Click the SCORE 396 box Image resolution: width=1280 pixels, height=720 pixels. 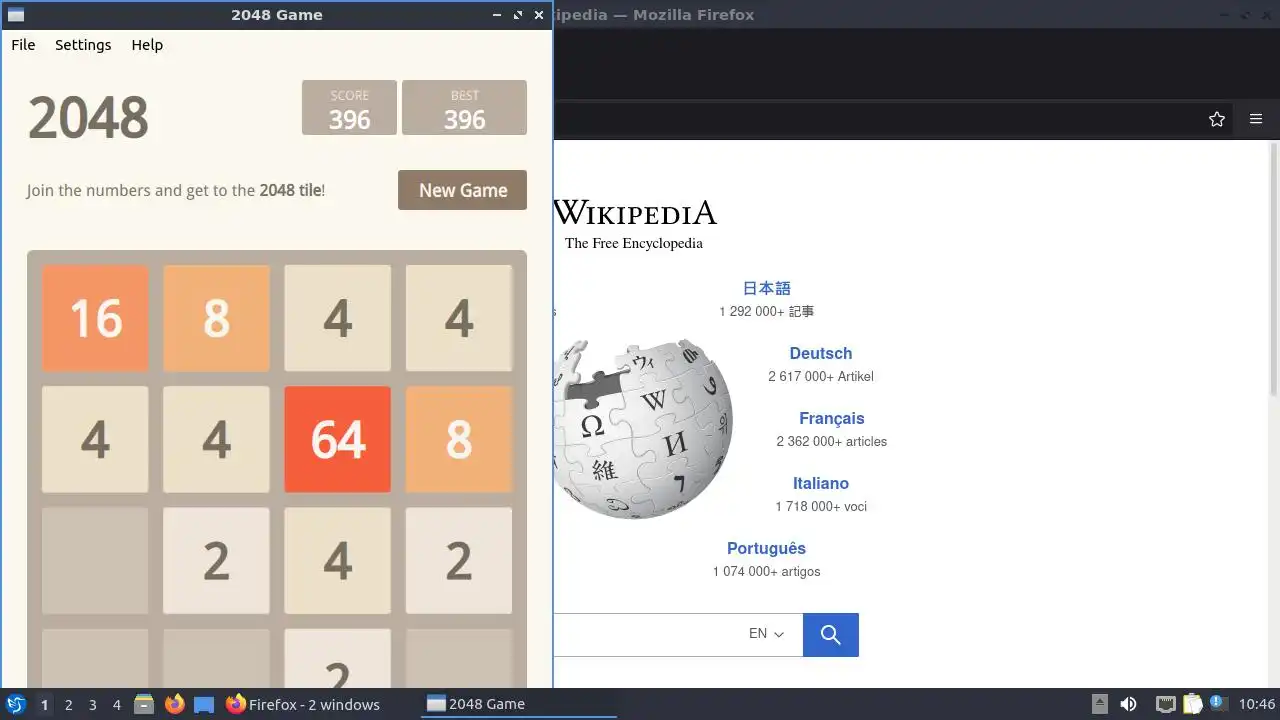349,107
